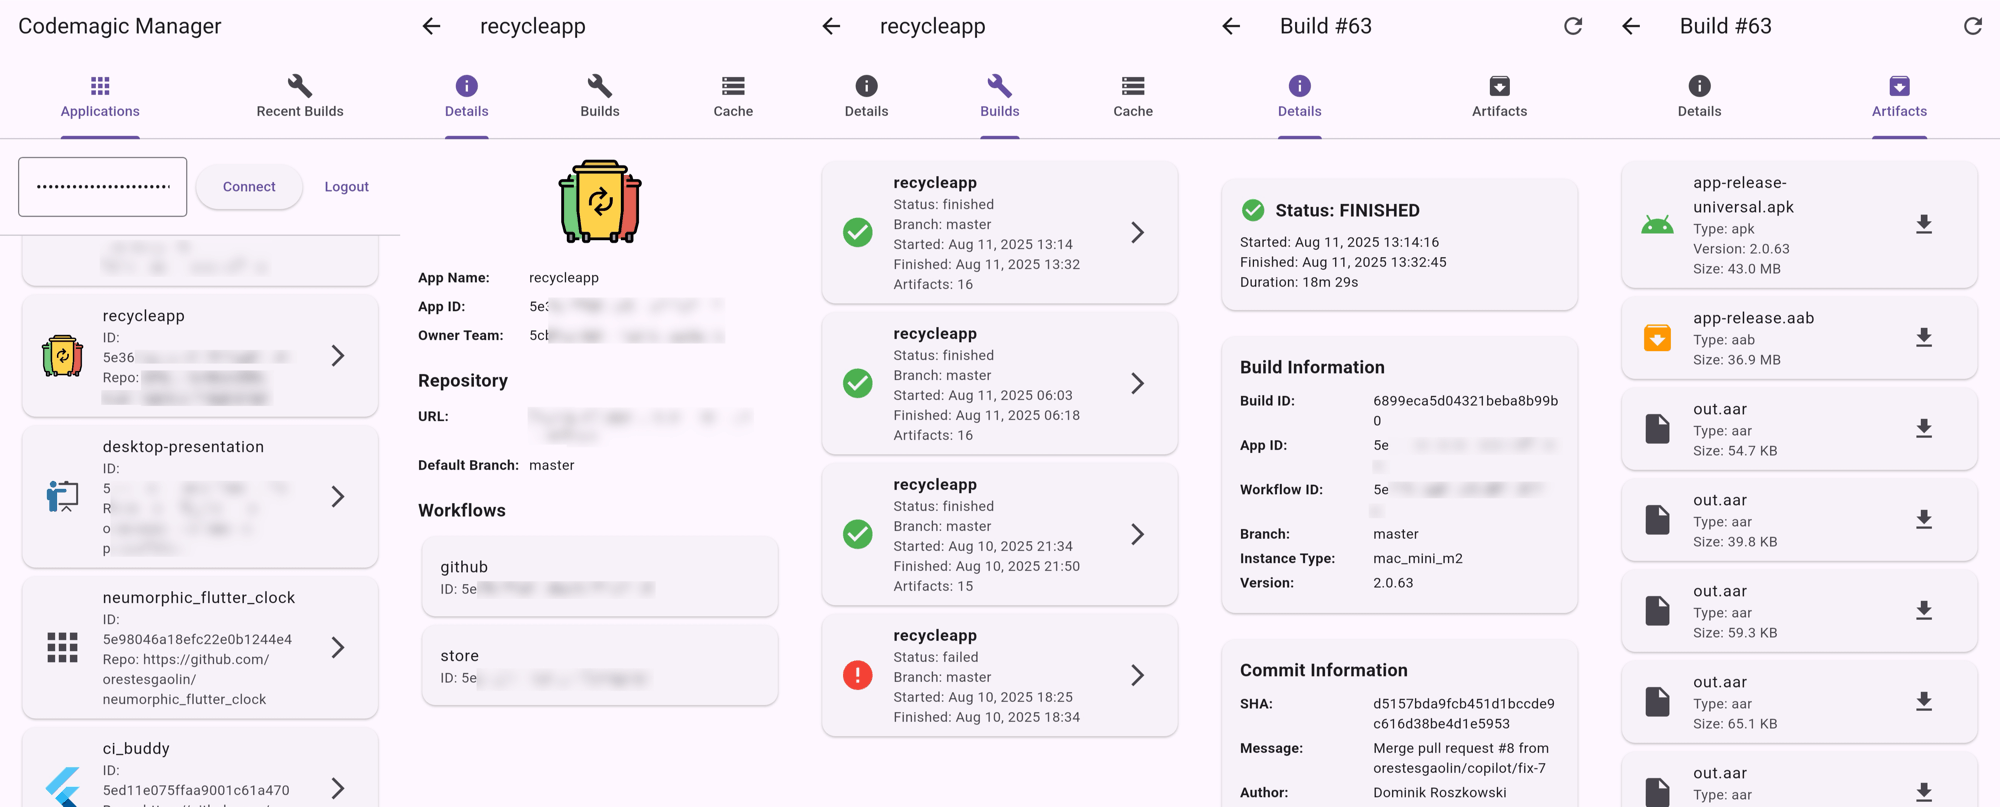Click the file icon of out.aar 54.7 KB
Screen dimensions: 2000x807
[1657, 429]
